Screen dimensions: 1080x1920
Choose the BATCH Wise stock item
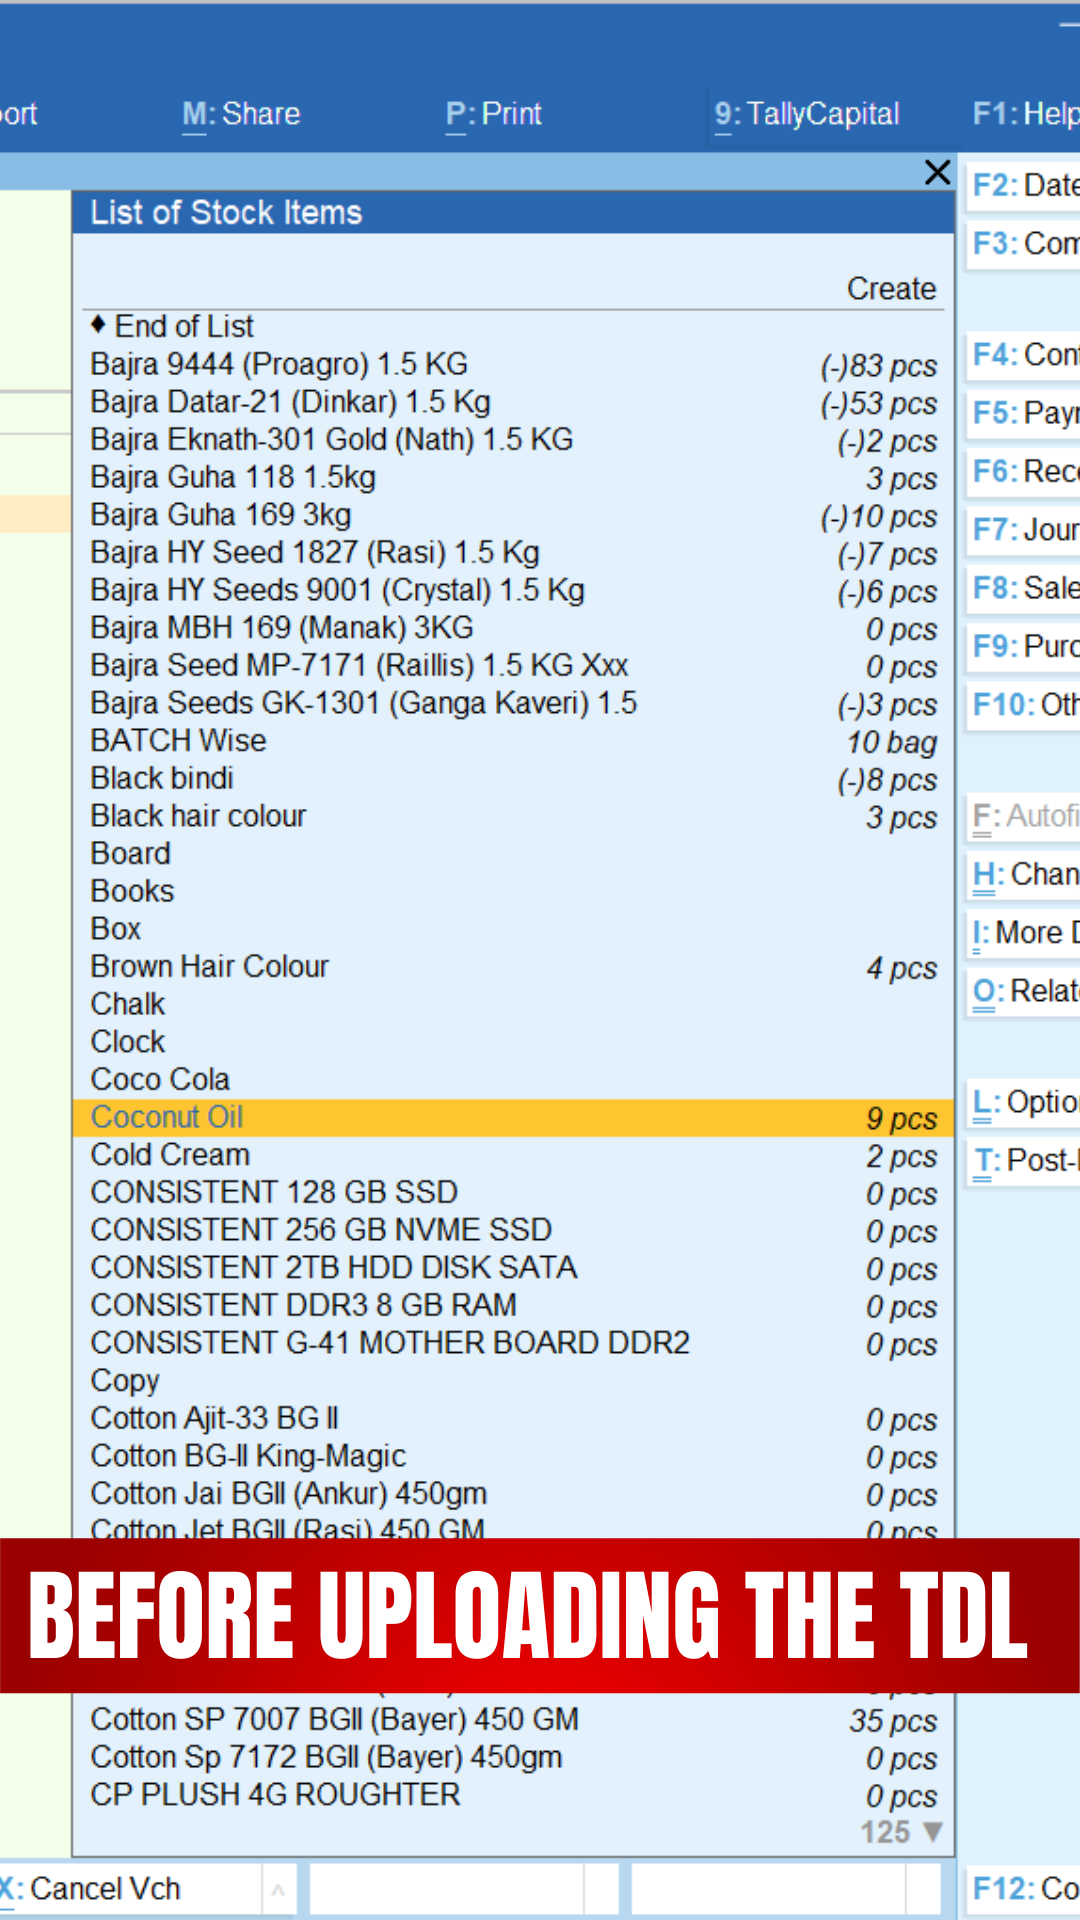click(178, 741)
